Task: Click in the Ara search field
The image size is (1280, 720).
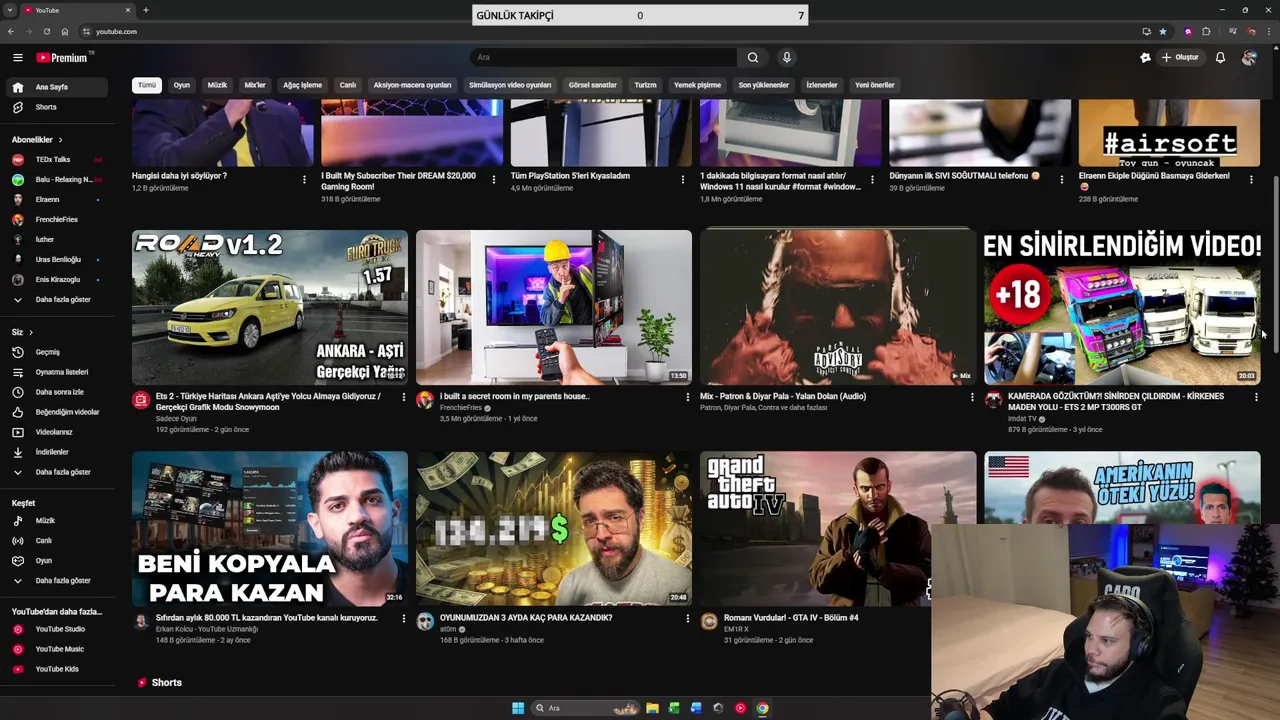Action: (604, 58)
